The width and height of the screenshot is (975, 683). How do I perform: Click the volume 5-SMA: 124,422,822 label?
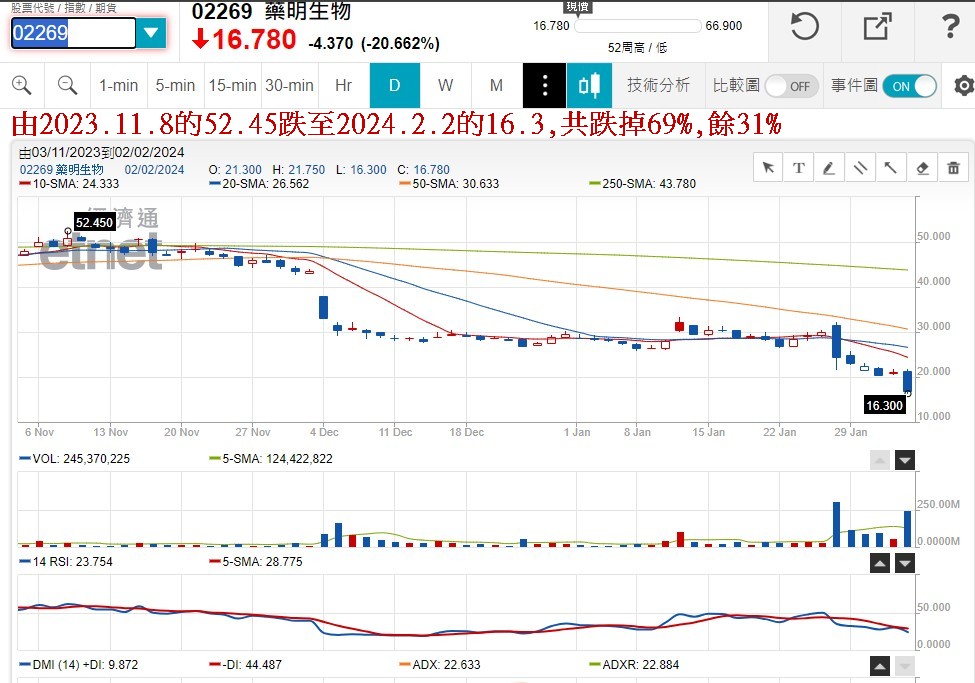pos(271,458)
